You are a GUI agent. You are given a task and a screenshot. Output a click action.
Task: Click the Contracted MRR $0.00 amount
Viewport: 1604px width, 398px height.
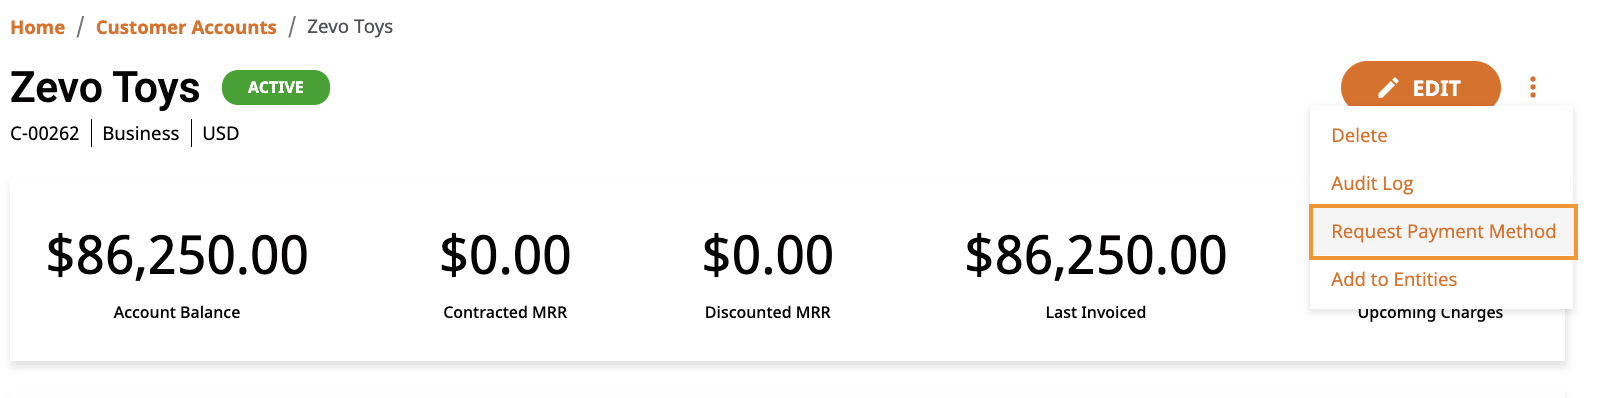[x=505, y=254]
